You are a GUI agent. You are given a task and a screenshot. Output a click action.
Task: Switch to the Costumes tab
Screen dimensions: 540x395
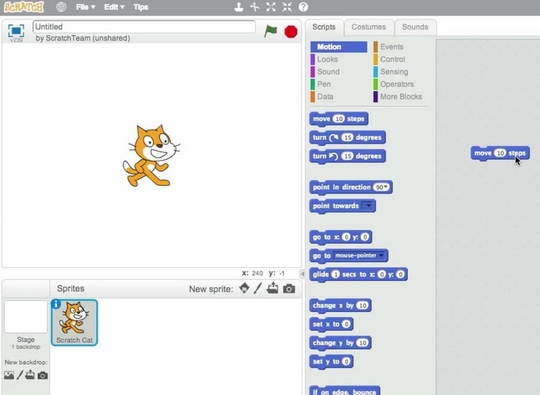[368, 27]
